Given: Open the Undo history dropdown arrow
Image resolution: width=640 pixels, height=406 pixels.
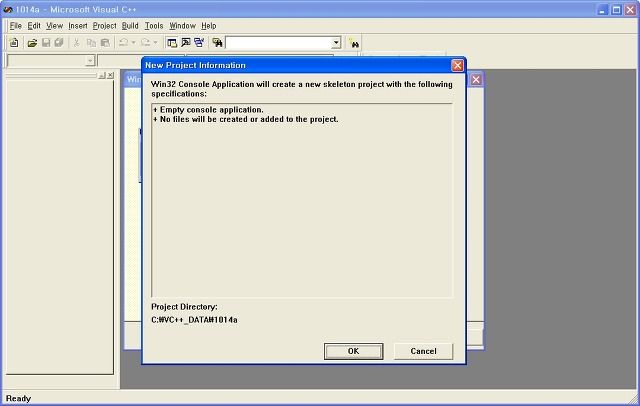Looking at the screenshot, I should [133, 42].
